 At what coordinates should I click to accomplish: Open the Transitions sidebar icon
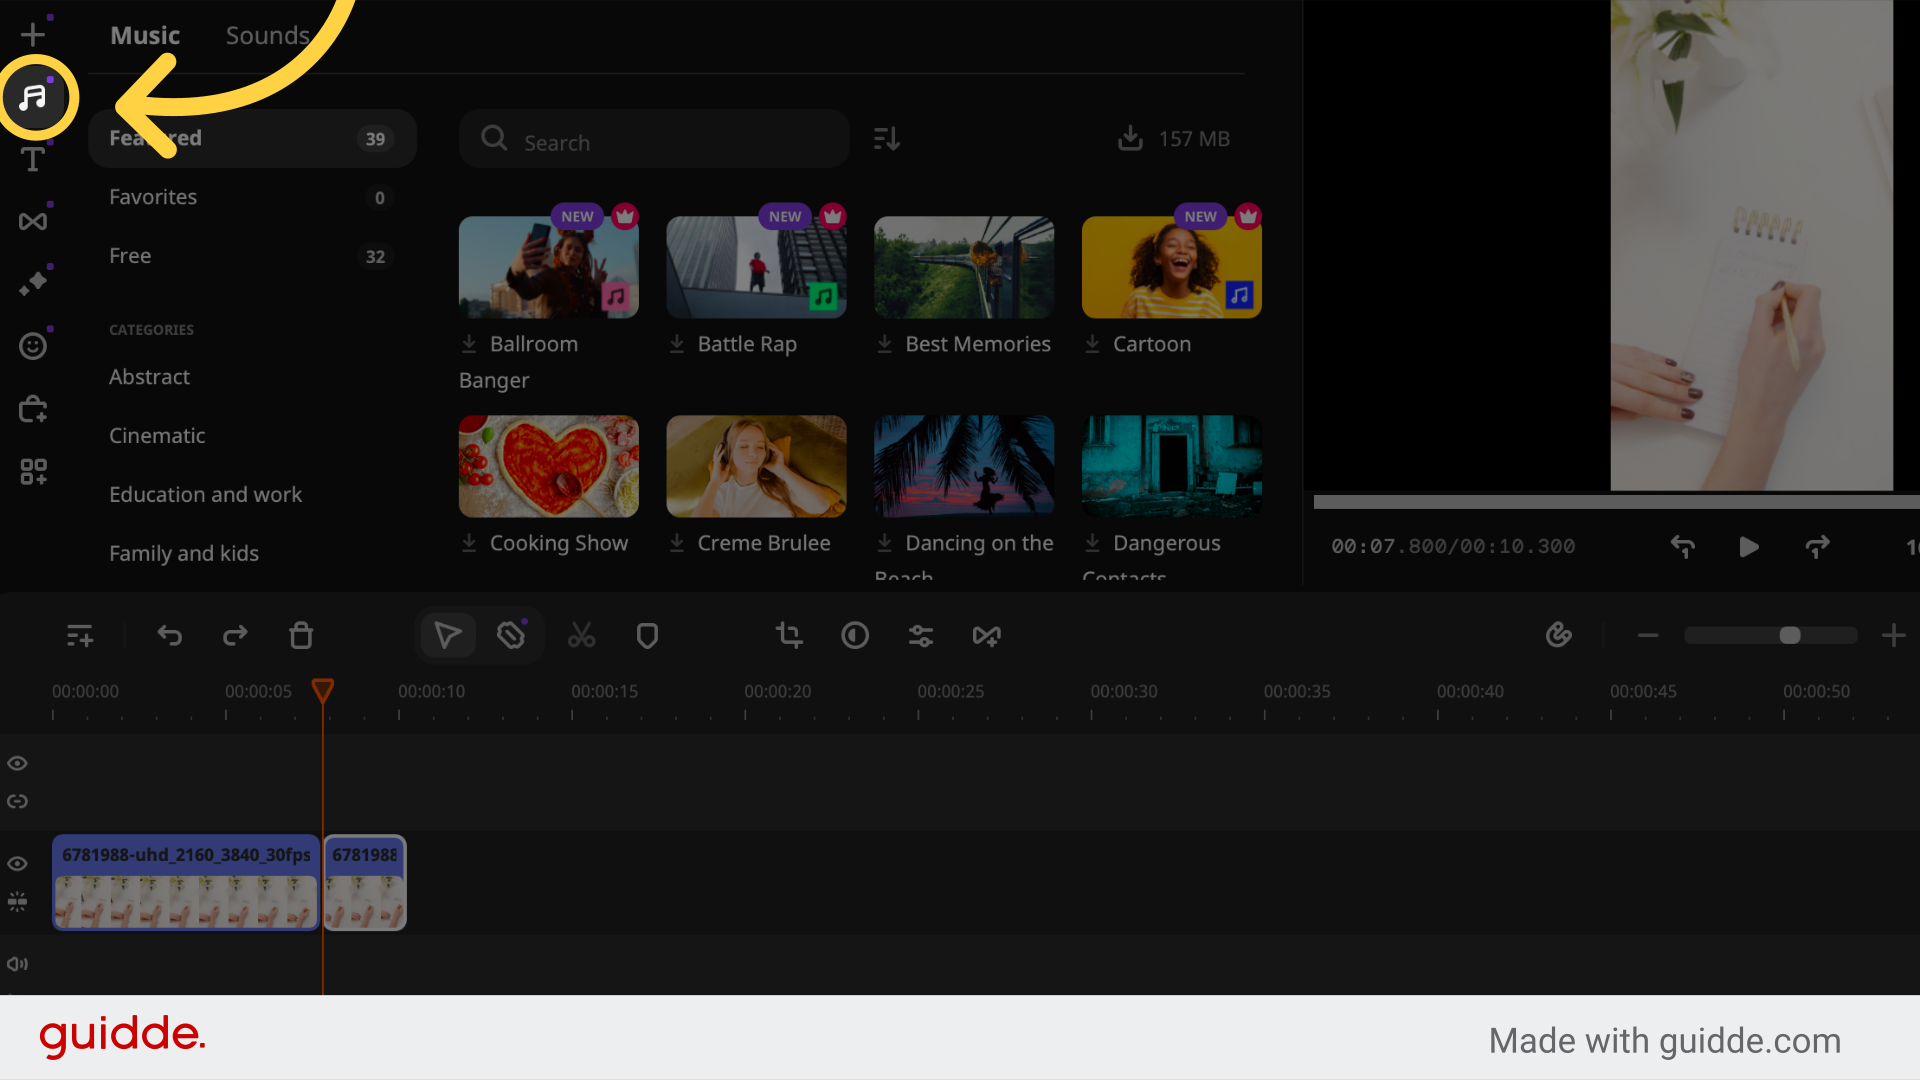(33, 221)
